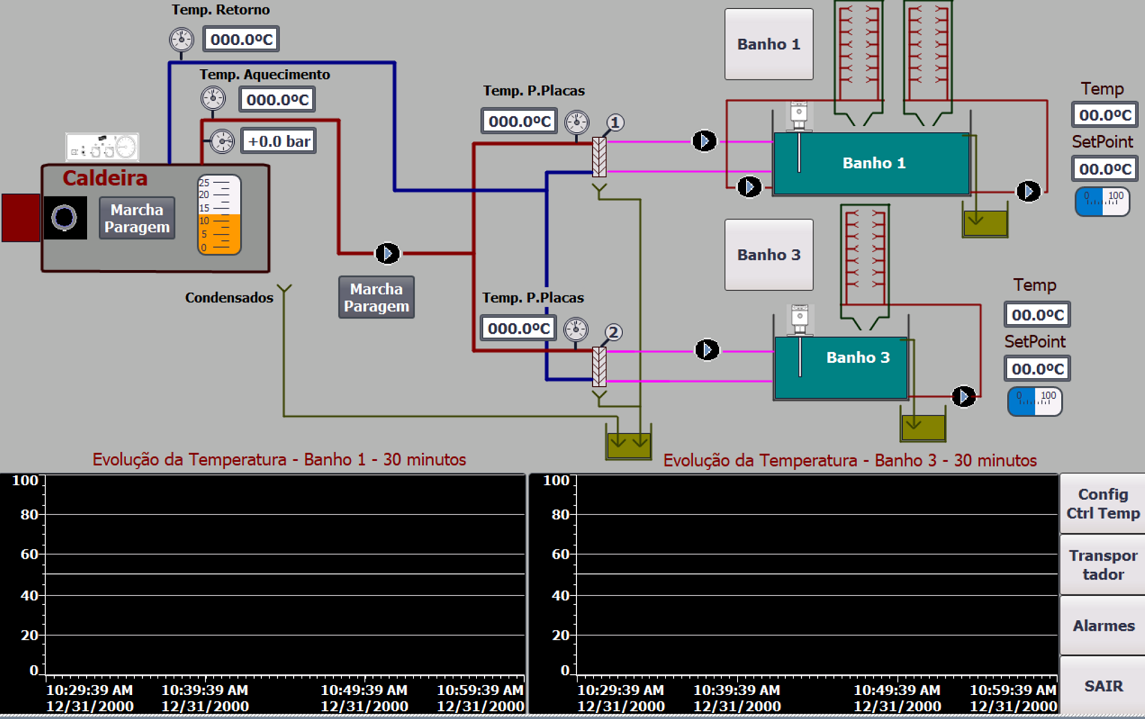Toggle Marcha Paragem inside the Caldeira
This screenshot has height=719, width=1145.
point(137,218)
